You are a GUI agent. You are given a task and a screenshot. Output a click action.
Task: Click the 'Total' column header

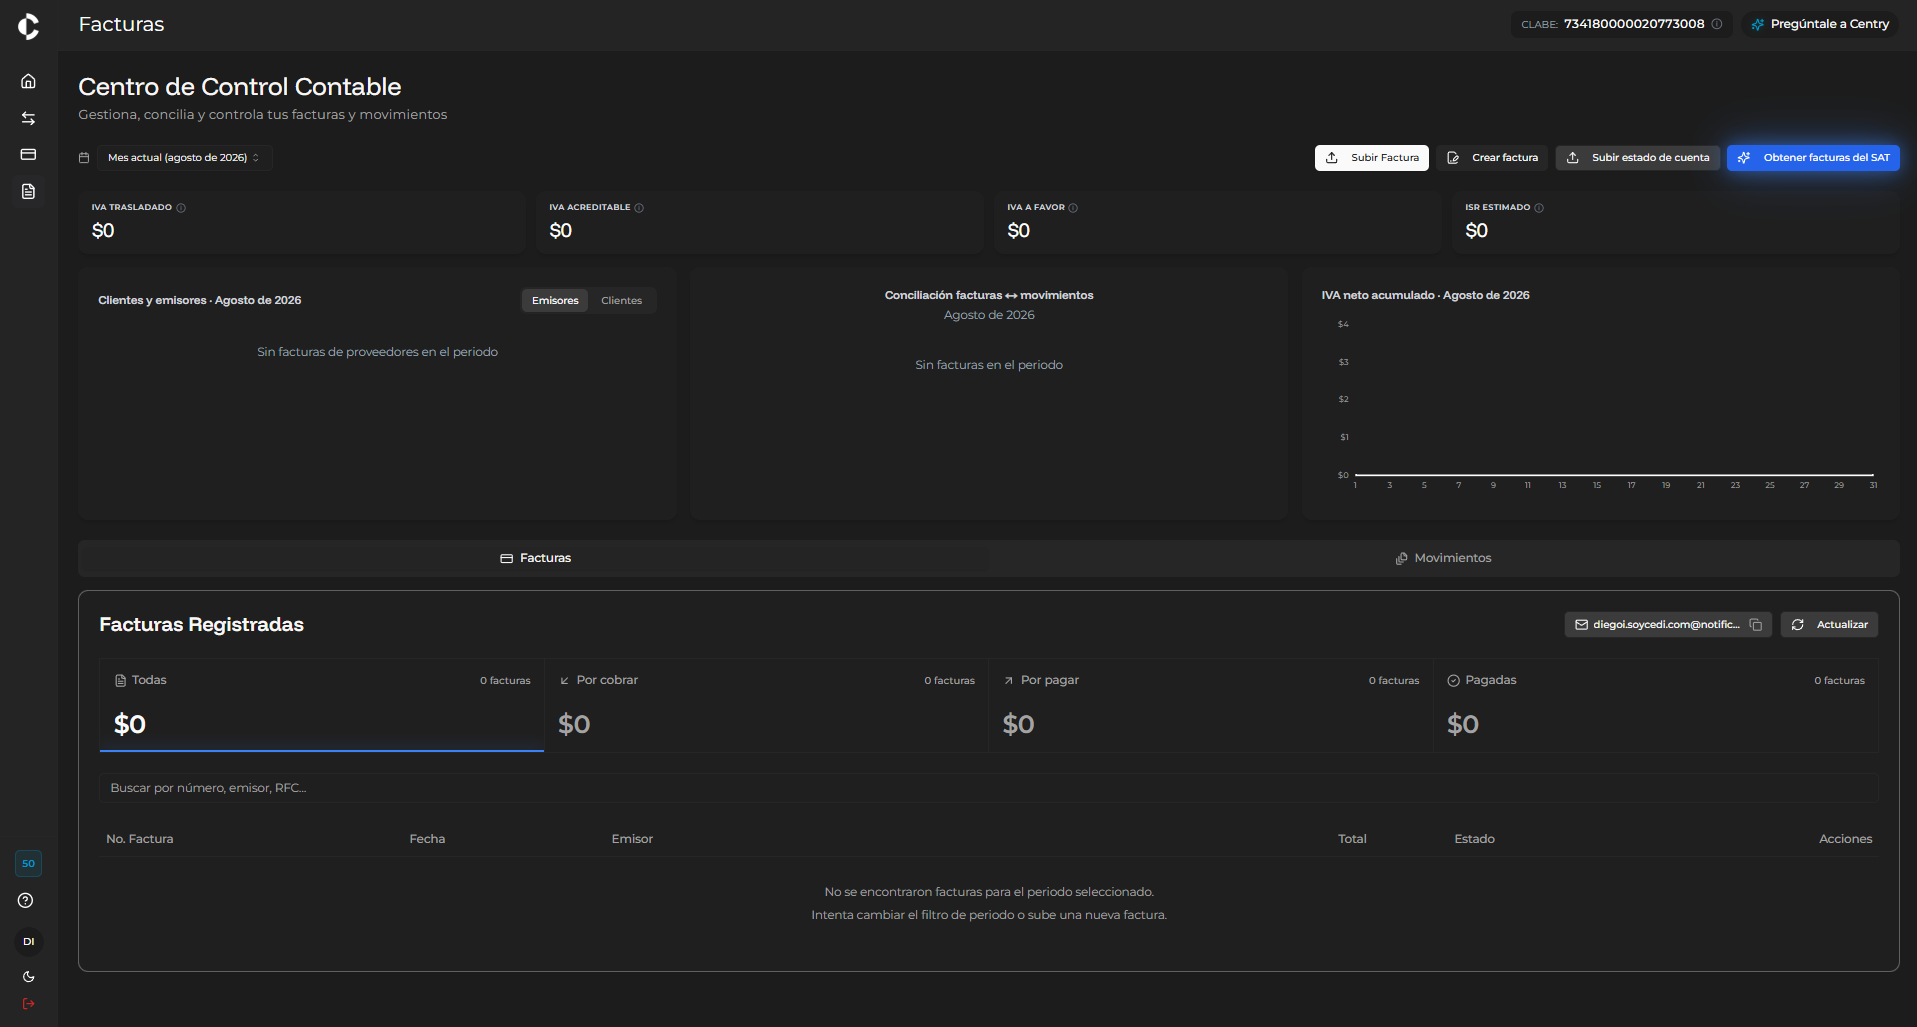pos(1352,839)
